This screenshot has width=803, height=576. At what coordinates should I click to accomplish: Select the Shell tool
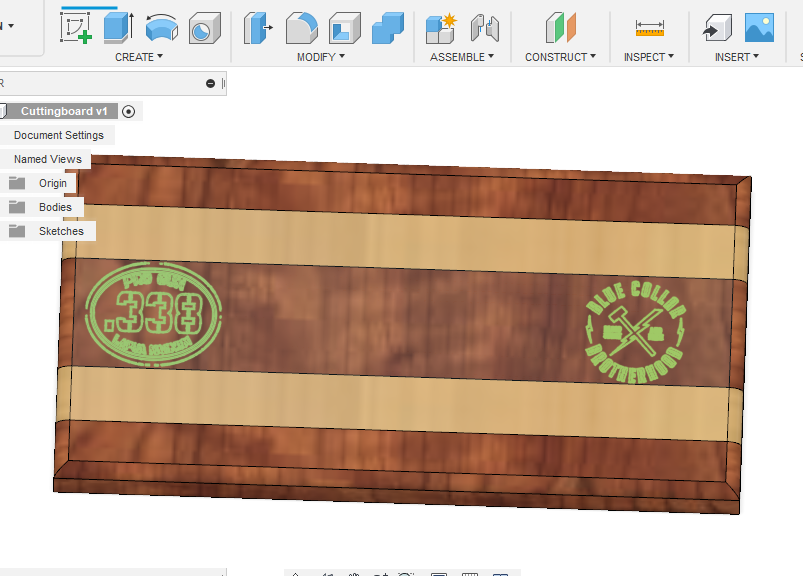[x=345, y=28]
